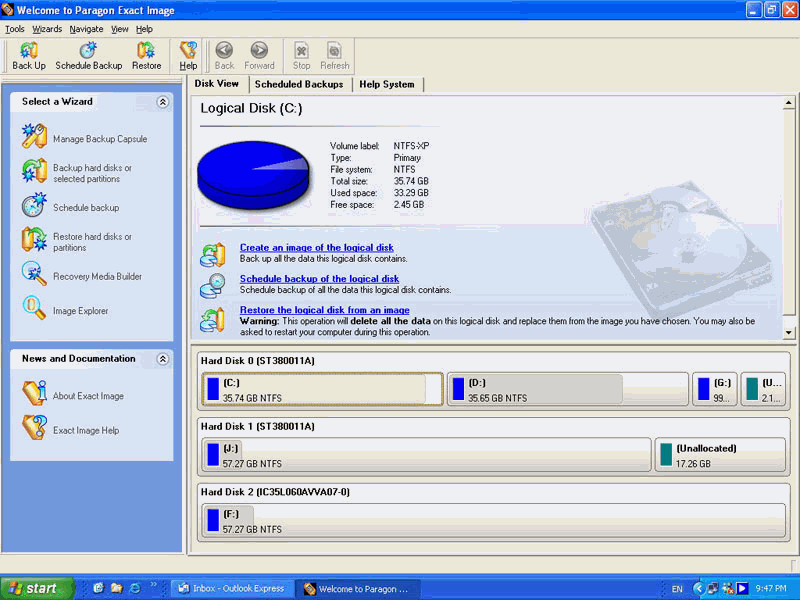800x600 pixels.
Task: Select the (J:) 57.27 GB NTFS partition
Action: 427,455
